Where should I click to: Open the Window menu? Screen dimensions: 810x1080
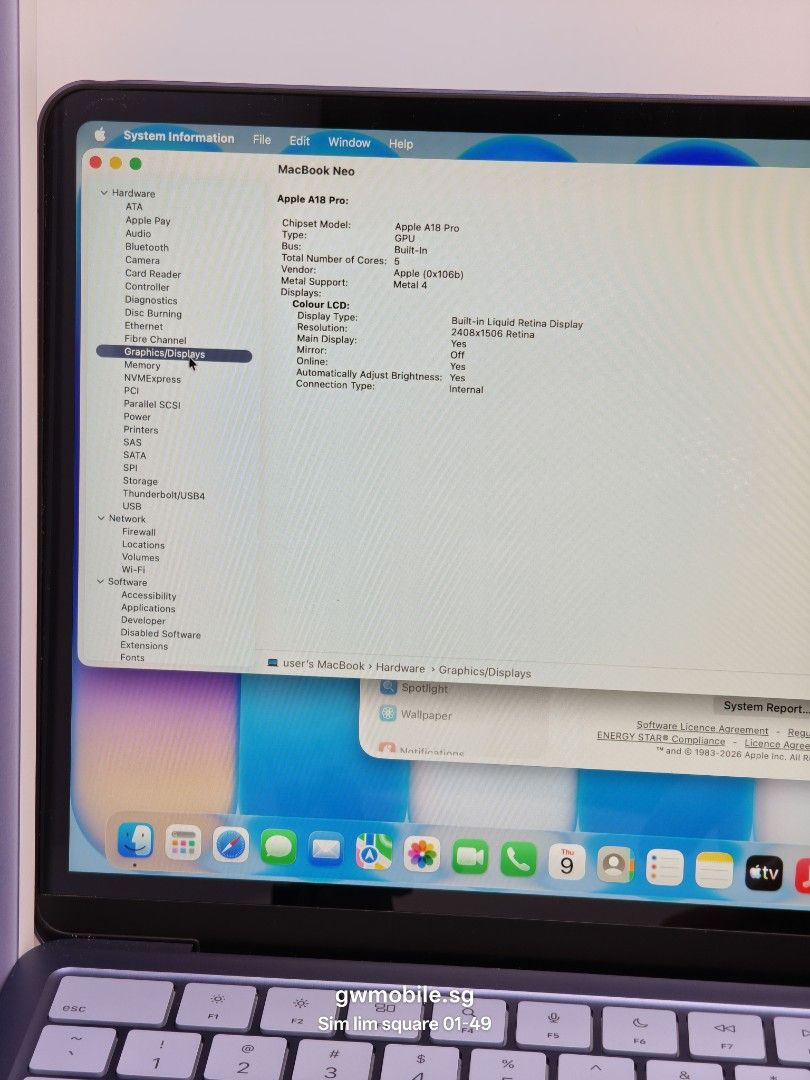(x=349, y=143)
